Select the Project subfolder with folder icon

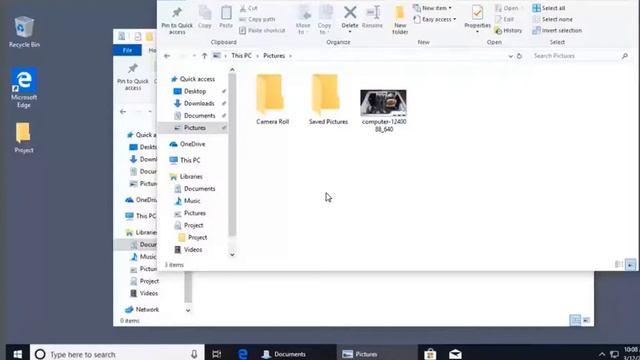193,238
